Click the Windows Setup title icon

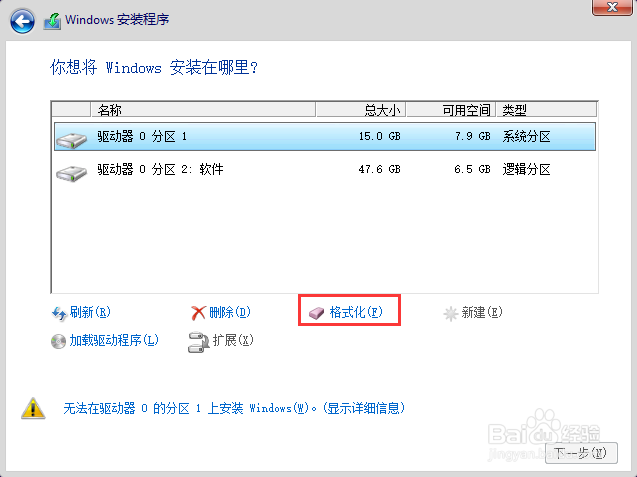[x=52, y=21]
